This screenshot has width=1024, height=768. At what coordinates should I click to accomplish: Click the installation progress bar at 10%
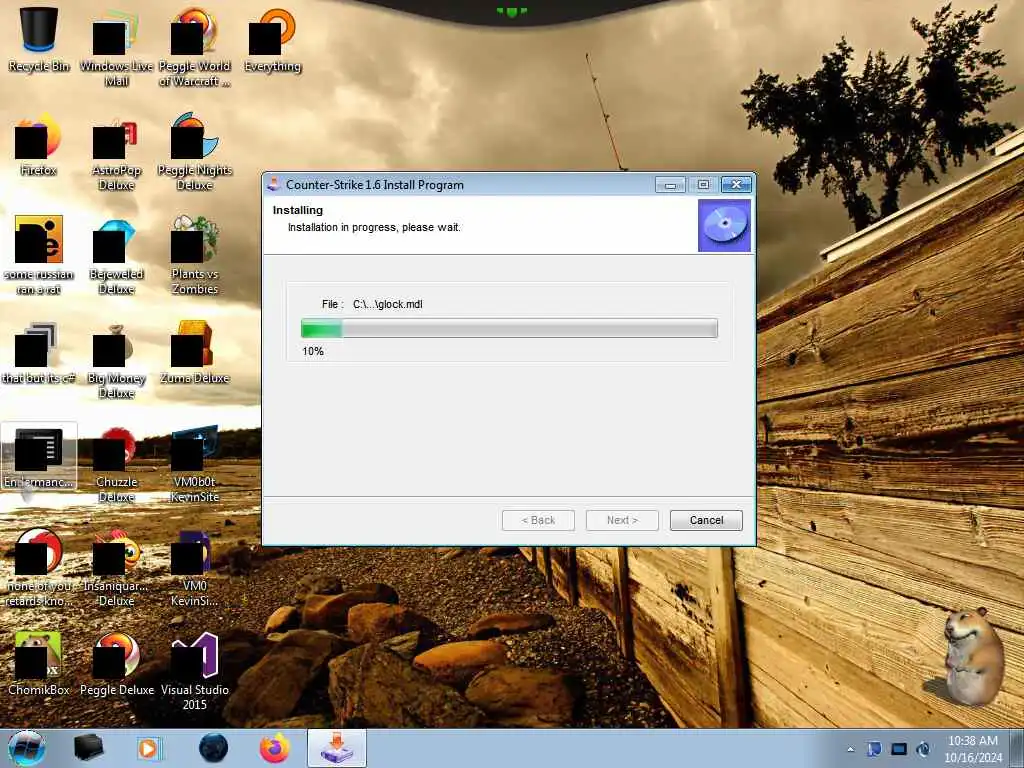pyautogui.click(x=509, y=328)
